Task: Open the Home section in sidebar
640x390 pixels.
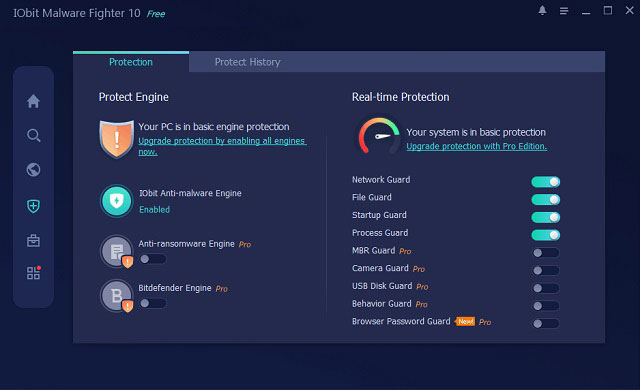Action: pyautogui.click(x=33, y=101)
